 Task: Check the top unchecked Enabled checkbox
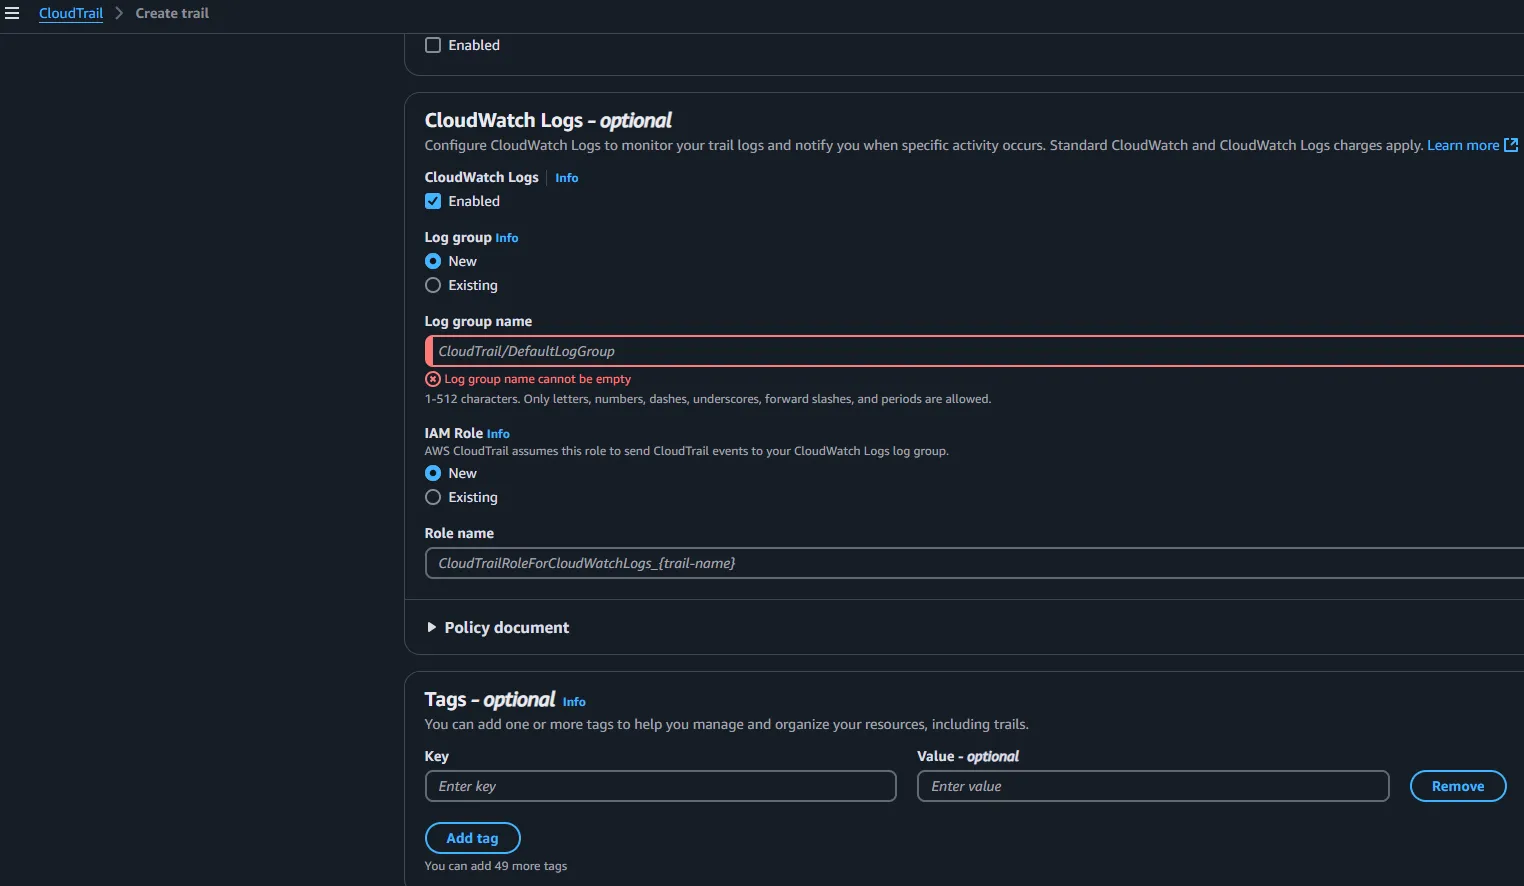click(433, 45)
